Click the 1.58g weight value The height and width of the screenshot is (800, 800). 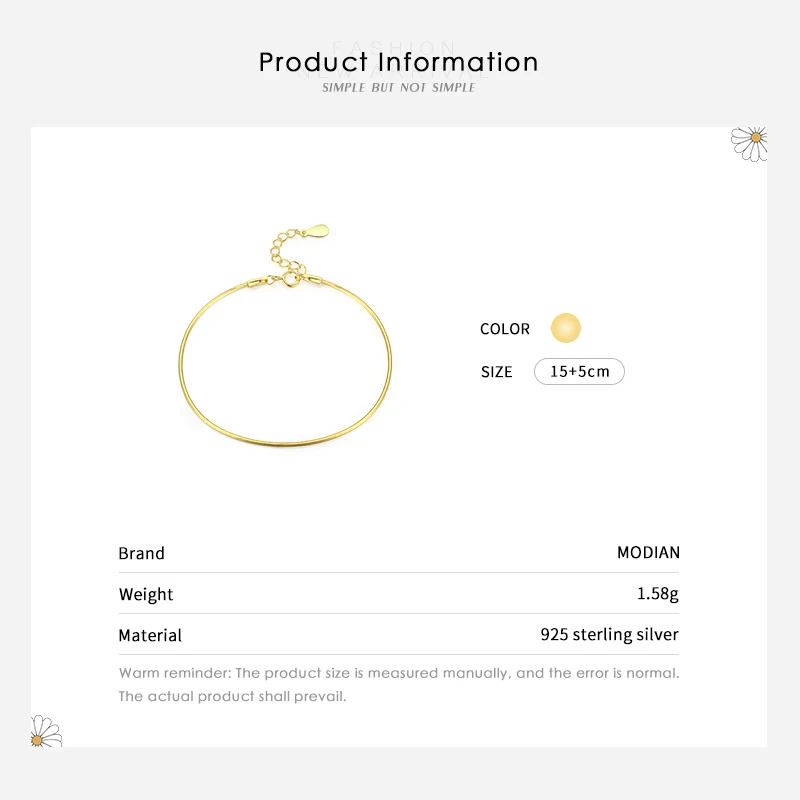click(x=657, y=594)
